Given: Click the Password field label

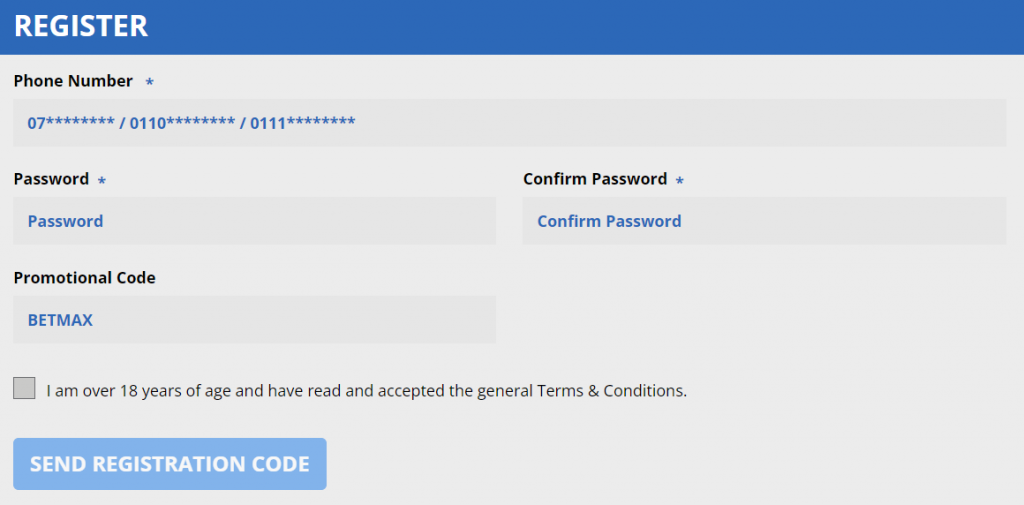Looking at the screenshot, I should click(51, 179).
